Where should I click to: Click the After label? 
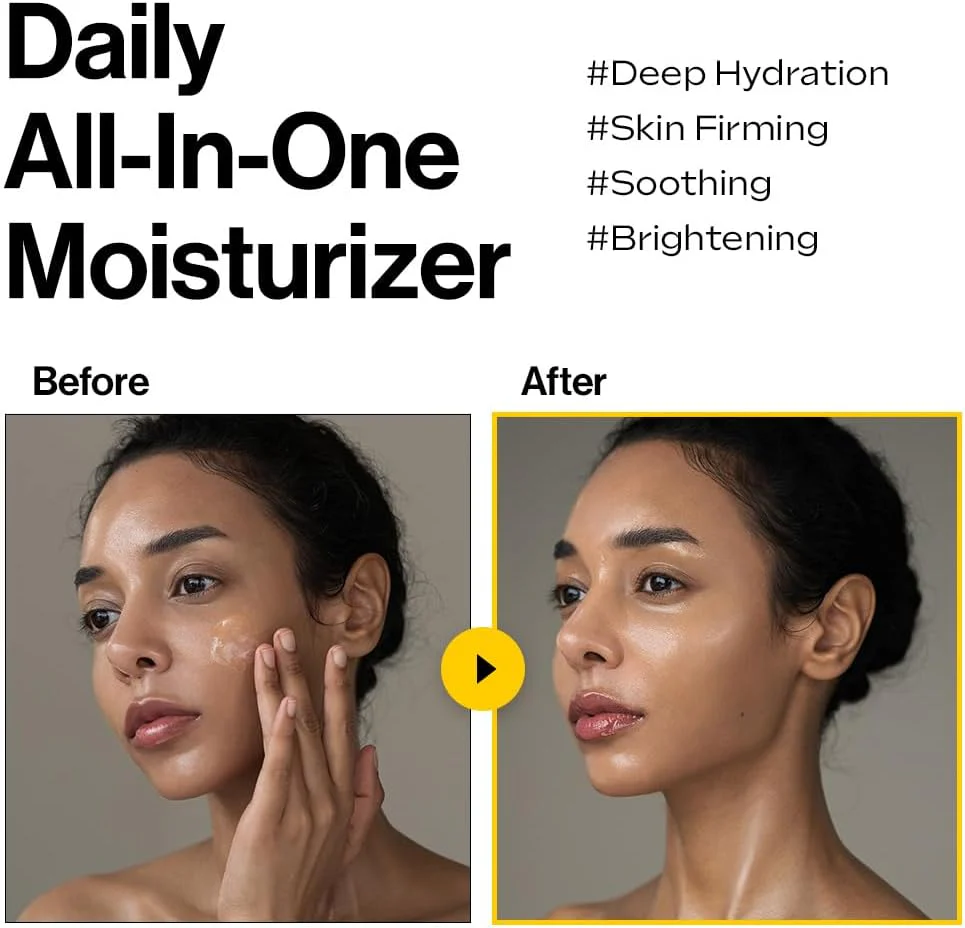563,382
